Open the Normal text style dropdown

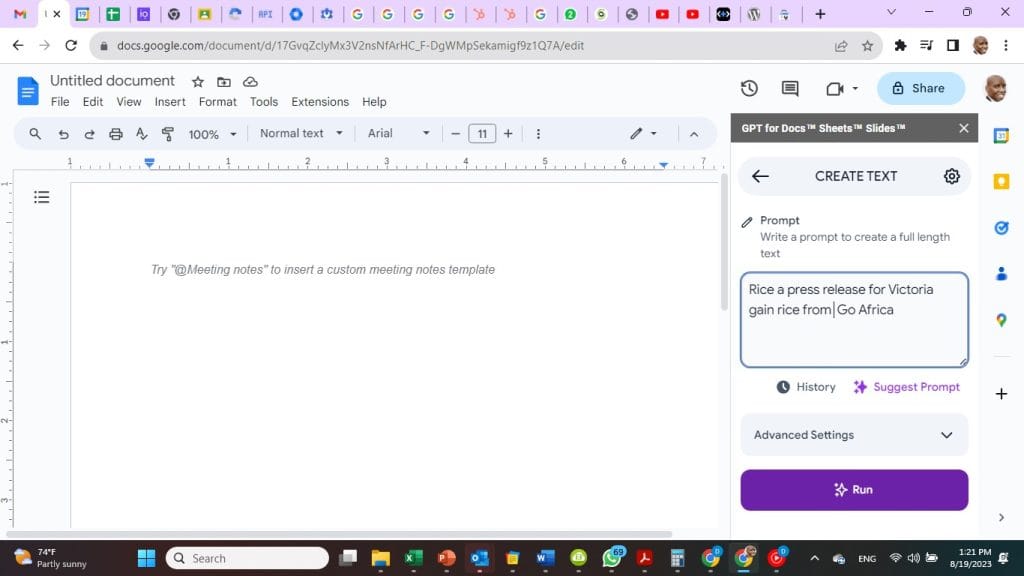(301, 133)
